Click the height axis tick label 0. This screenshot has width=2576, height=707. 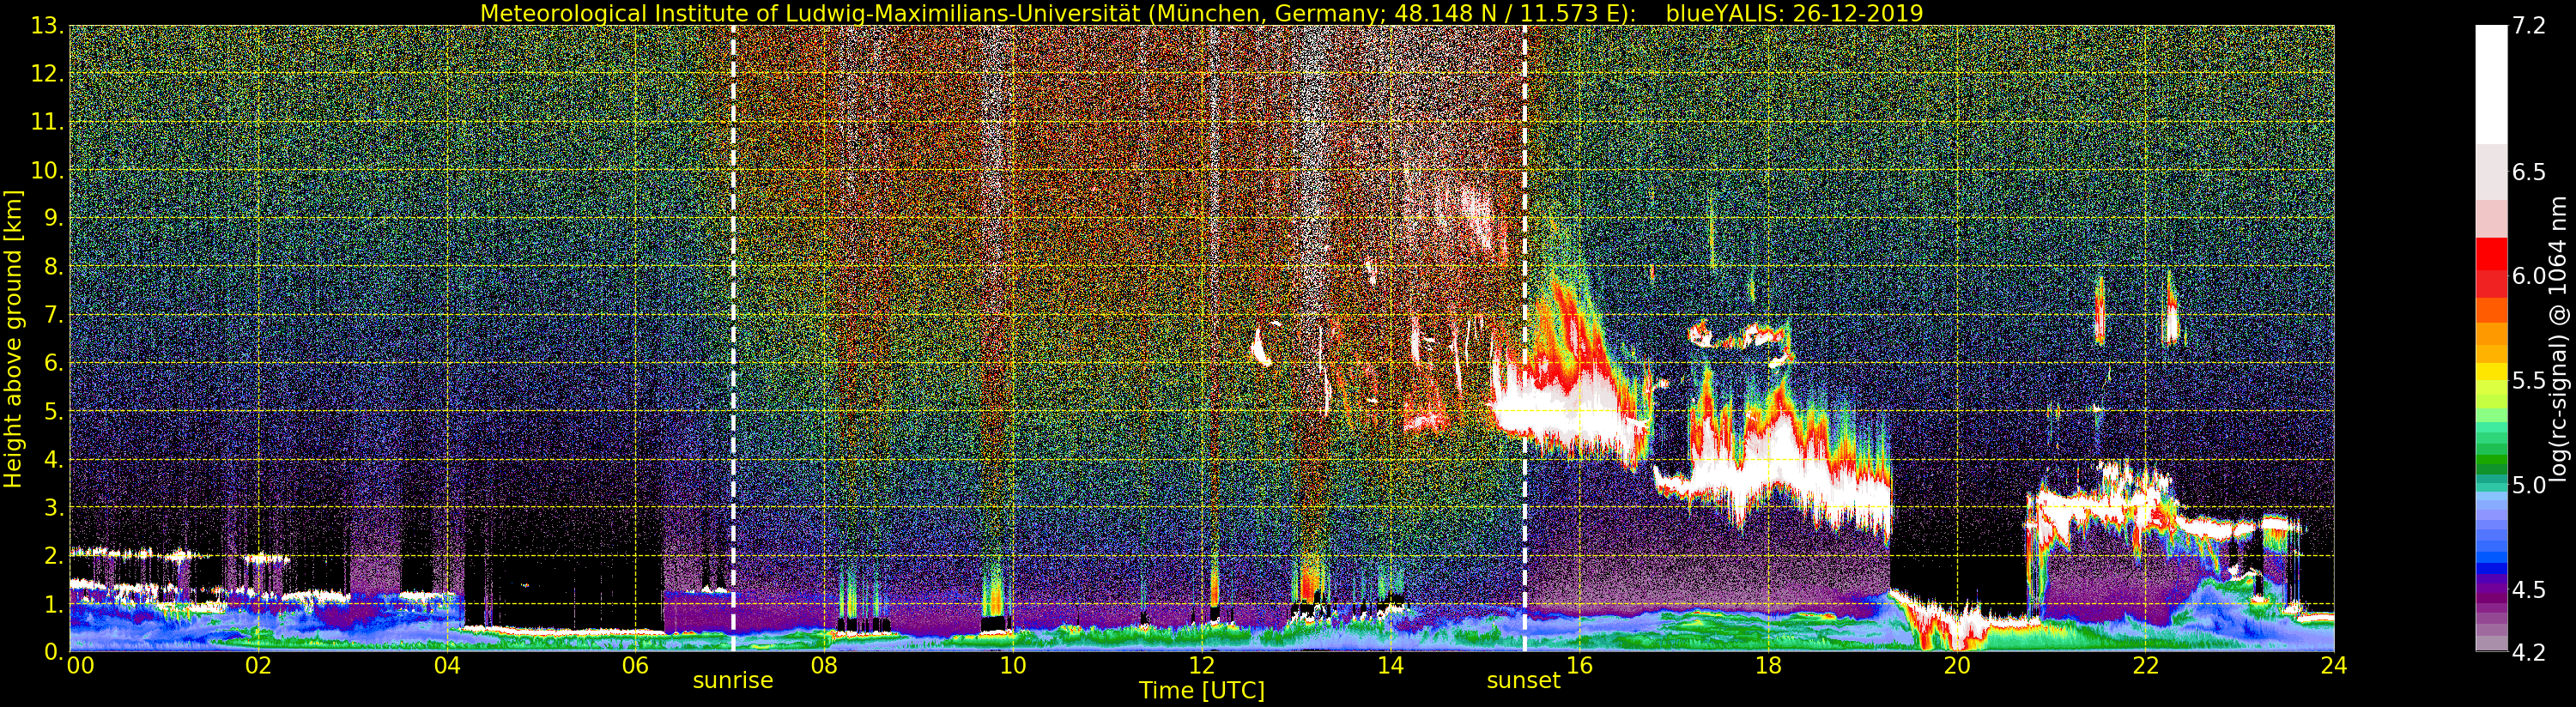click(54, 652)
